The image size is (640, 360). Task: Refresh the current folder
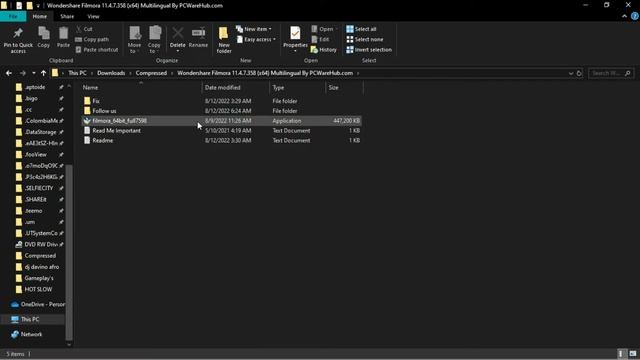click(579, 73)
